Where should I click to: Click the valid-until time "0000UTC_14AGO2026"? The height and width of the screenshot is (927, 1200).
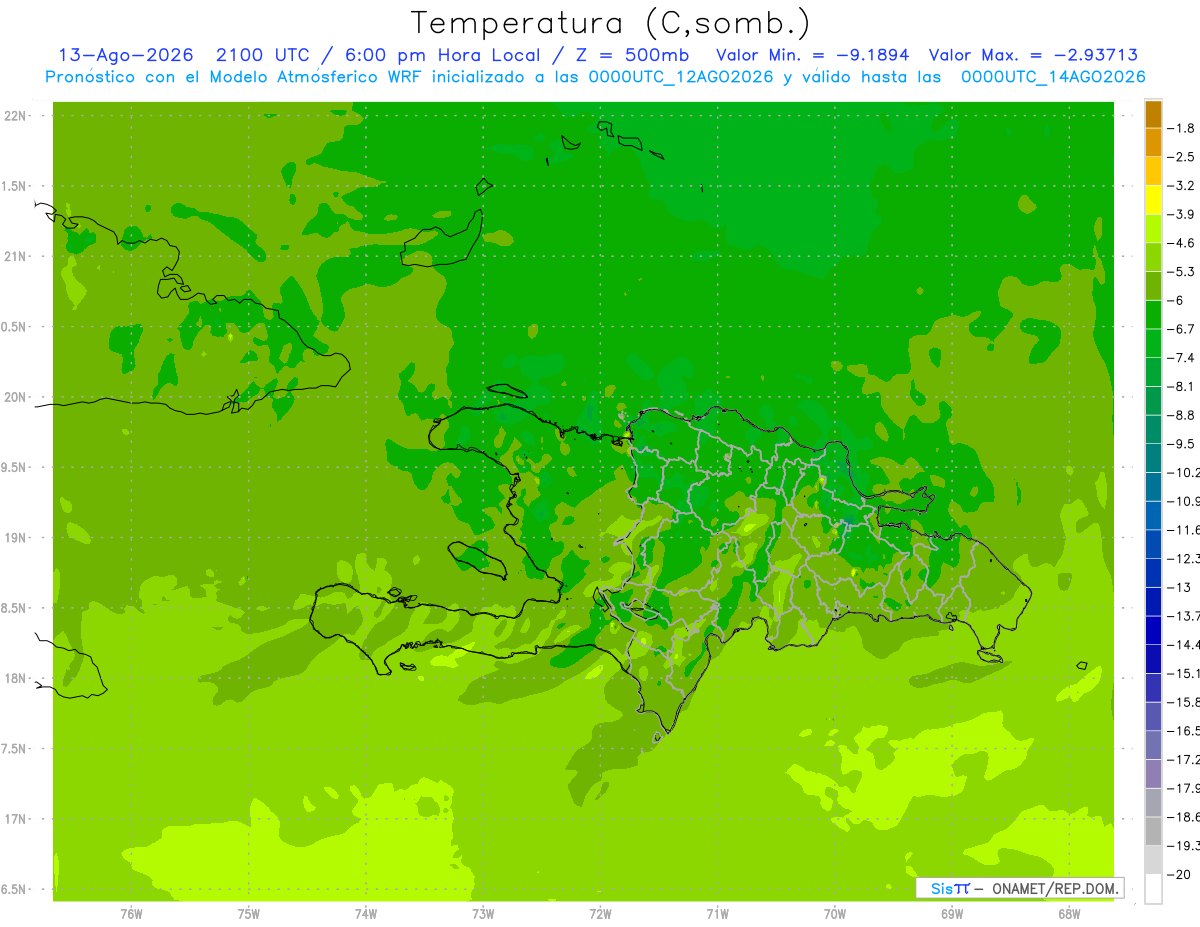coord(1053,77)
